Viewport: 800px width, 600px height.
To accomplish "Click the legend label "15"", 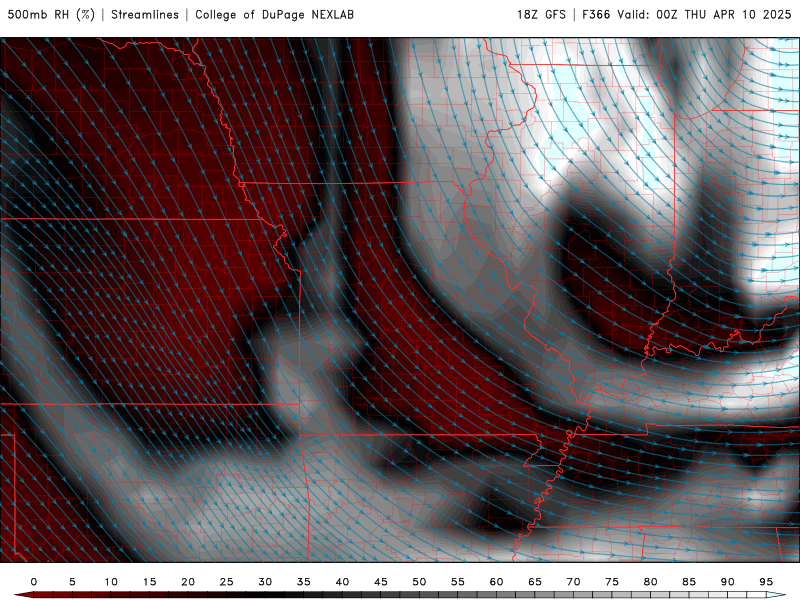I will pyautogui.click(x=149, y=582).
